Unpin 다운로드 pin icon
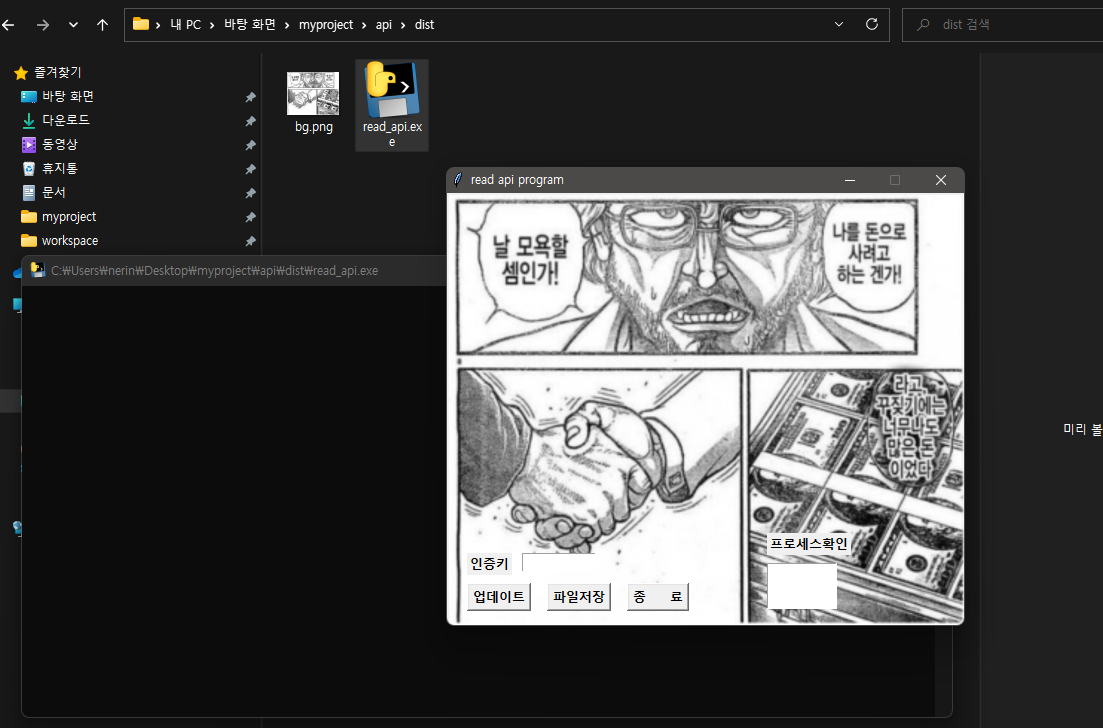This screenshot has width=1103, height=728. pyautogui.click(x=250, y=121)
